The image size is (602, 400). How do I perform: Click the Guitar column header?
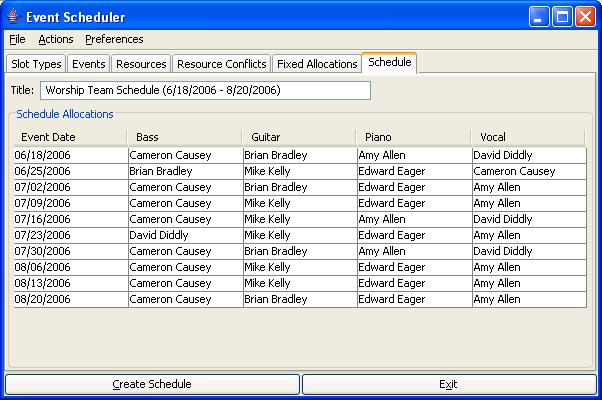[x=299, y=137]
